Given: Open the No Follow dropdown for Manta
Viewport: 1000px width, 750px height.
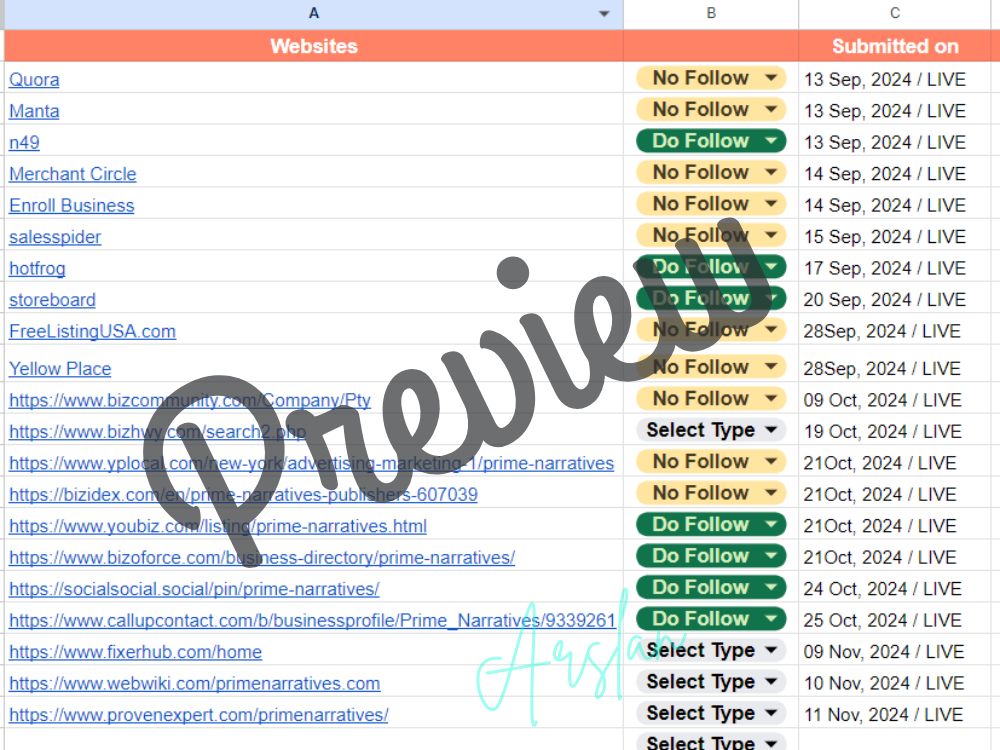Looking at the screenshot, I should coord(711,109).
